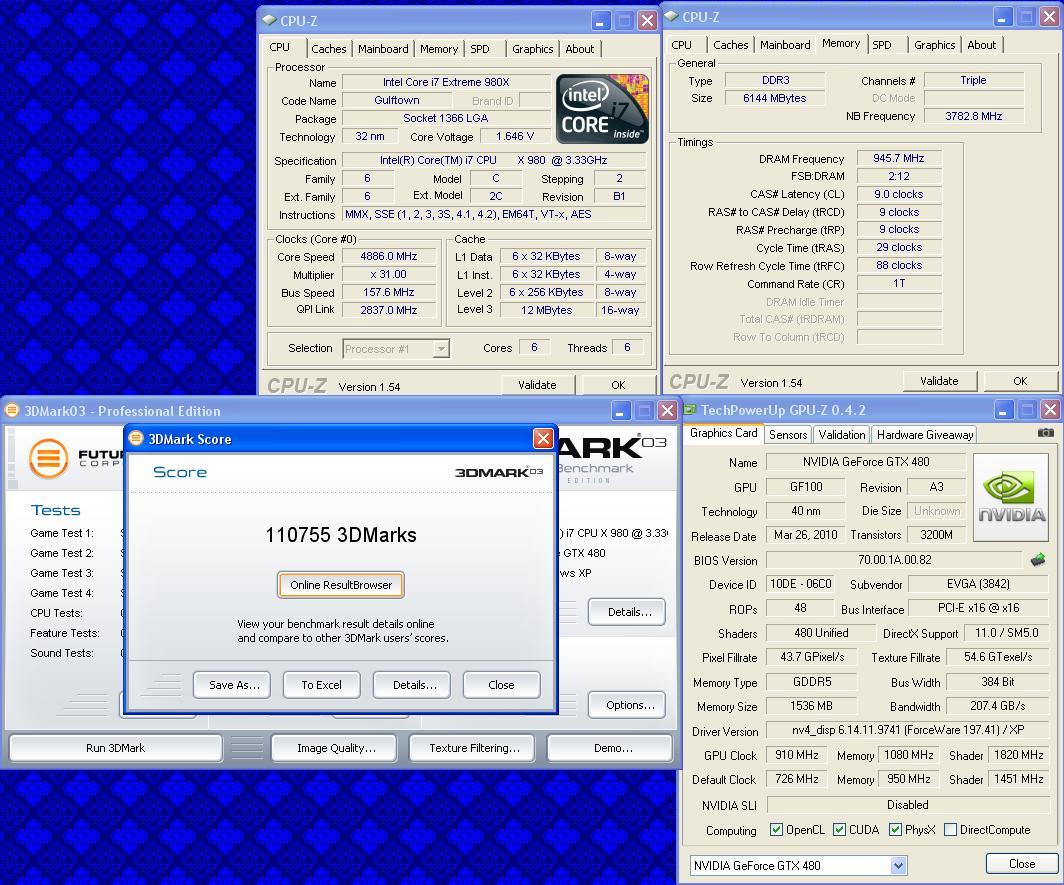This screenshot has width=1064, height=885.
Task: Click the Bandwidth value 207.4 GB/s
Action: pyautogui.click(x=998, y=706)
